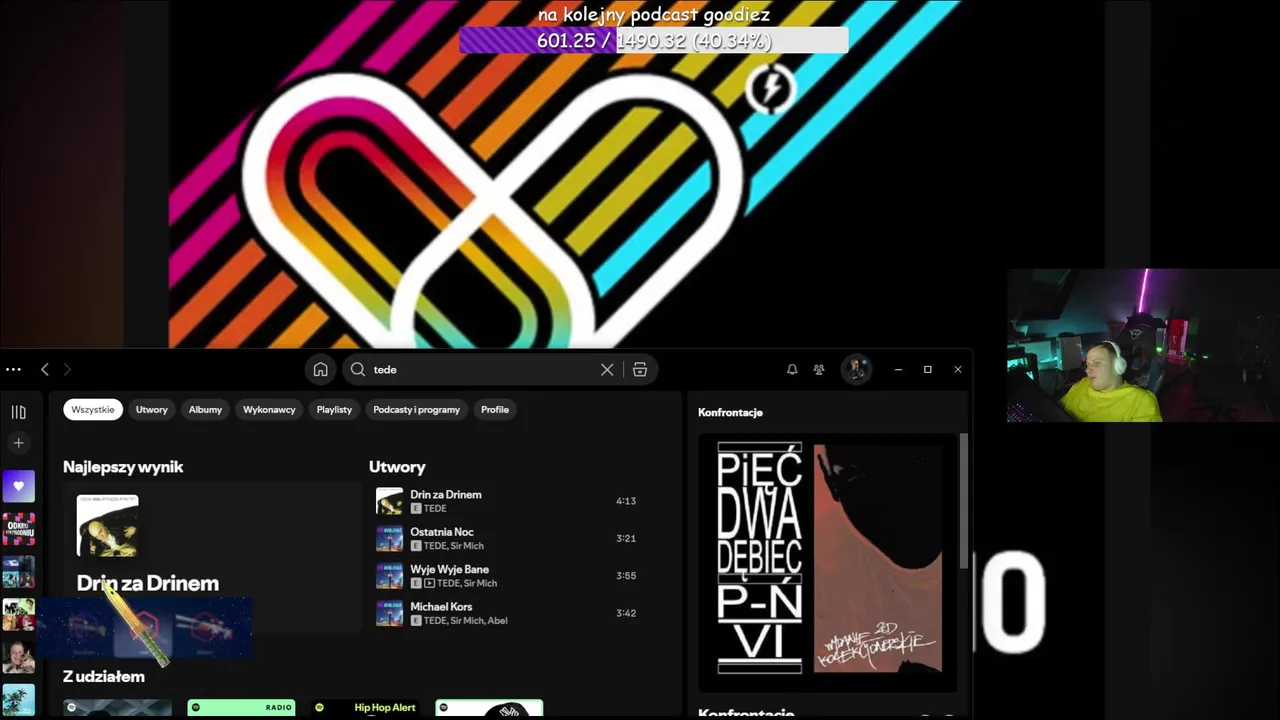Clear the search text with X
This screenshot has height=720, width=1280.
(607, 370)
